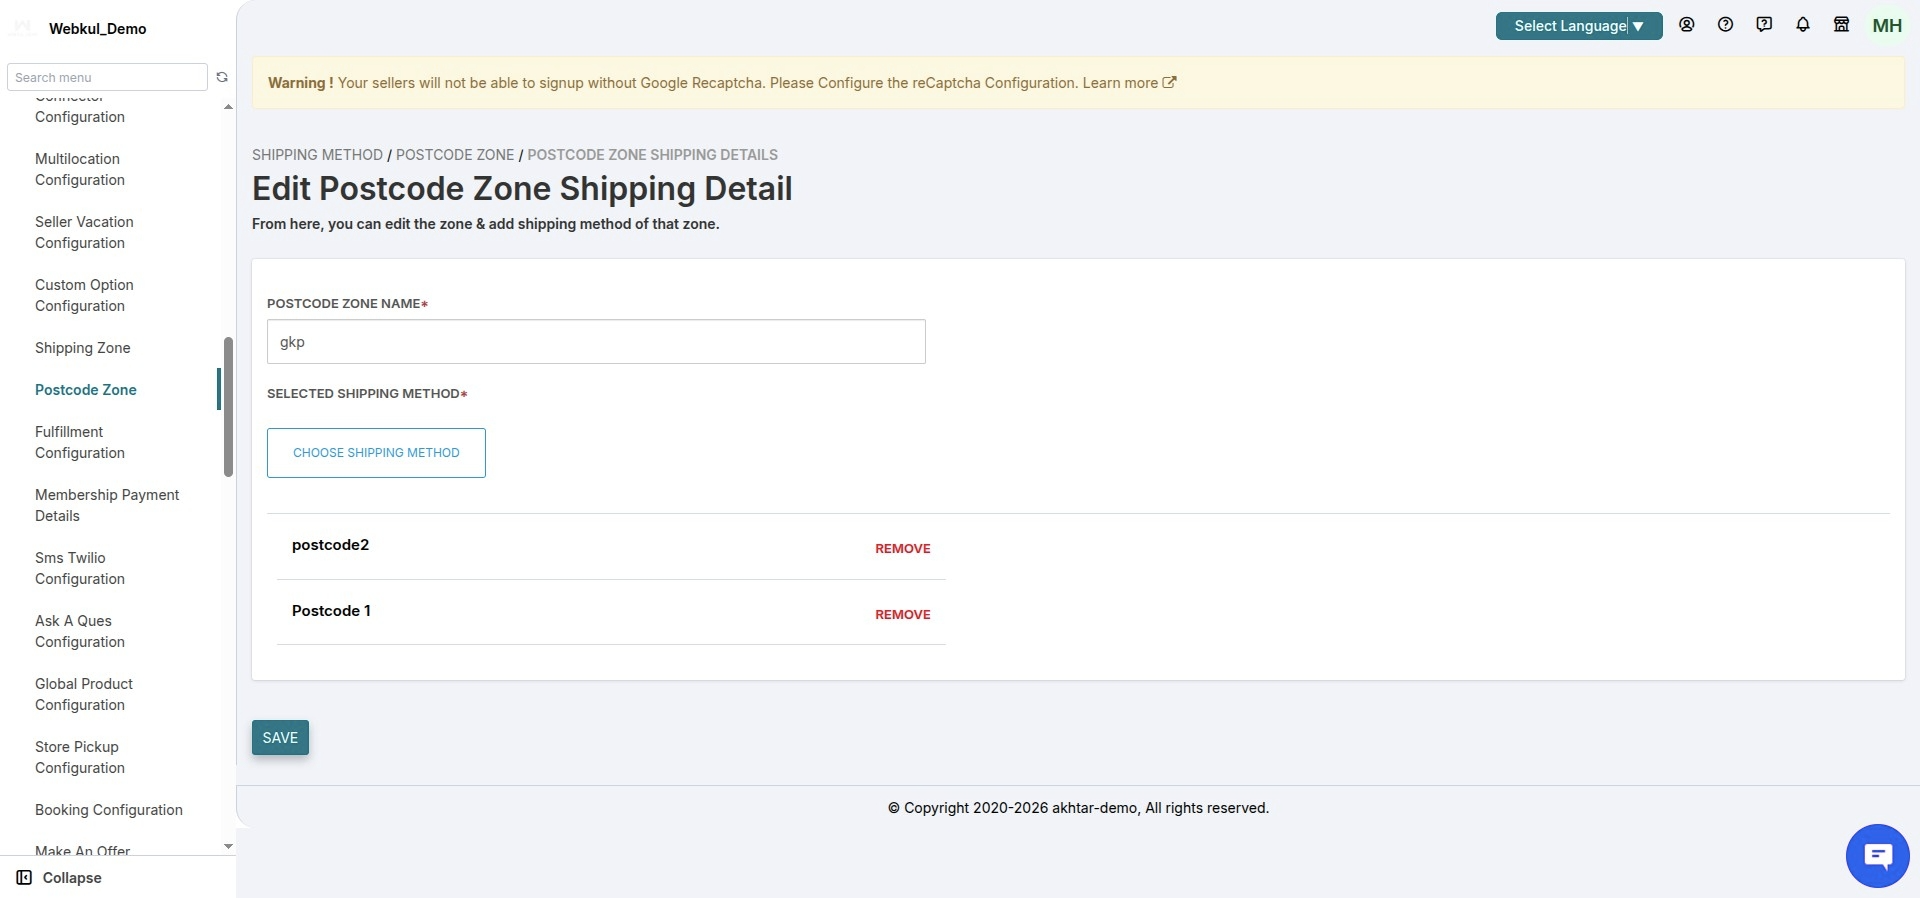Click Choose Shipping Method button
Screen dimensions: 1920x898
[376, 453]
